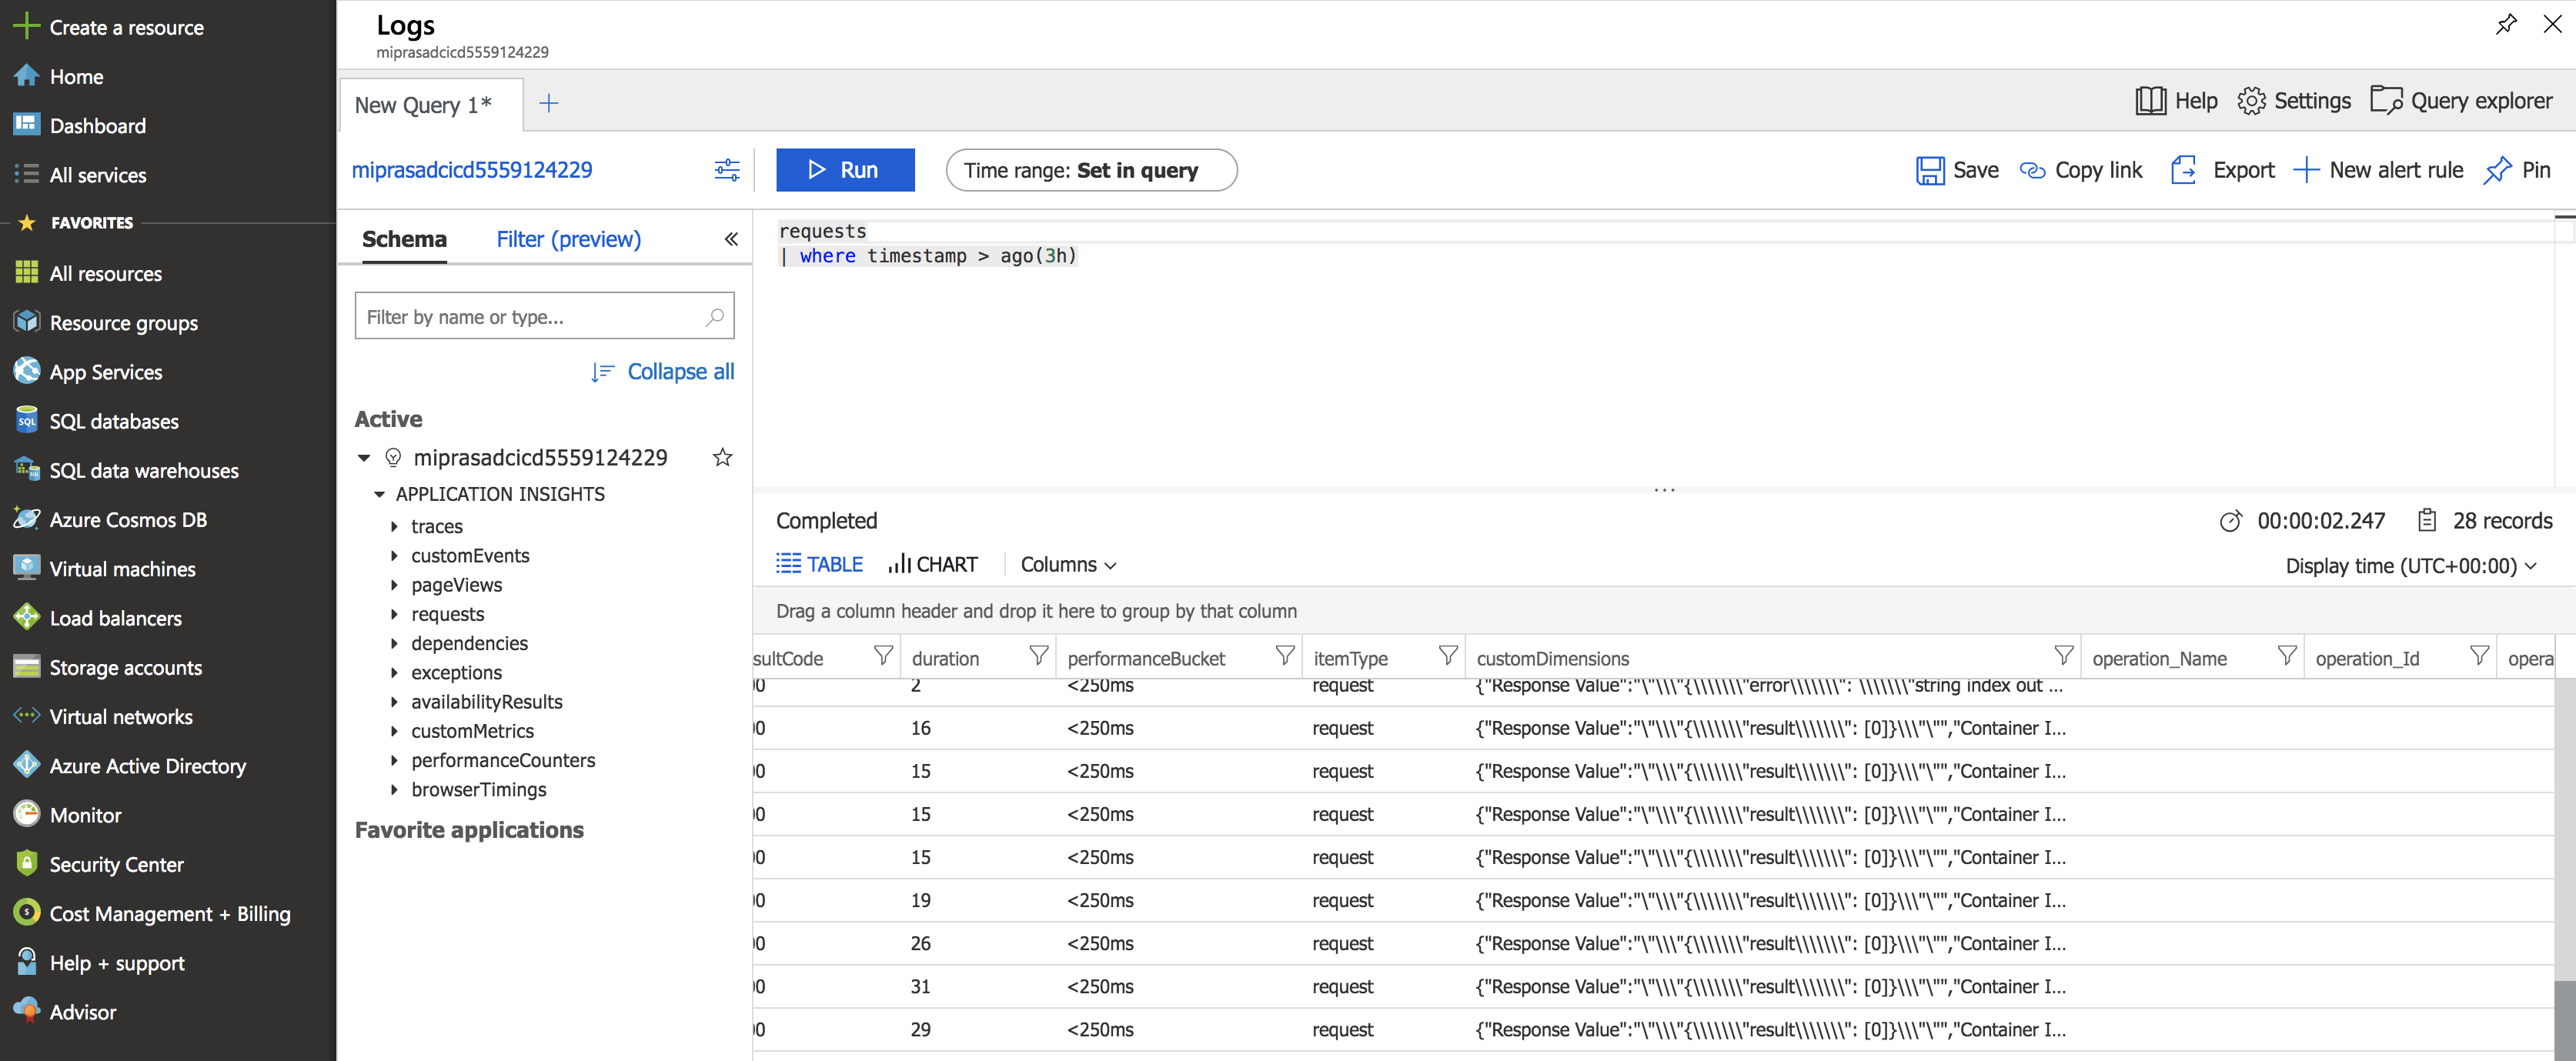Open All services list icon

click(x=26, y=174)
